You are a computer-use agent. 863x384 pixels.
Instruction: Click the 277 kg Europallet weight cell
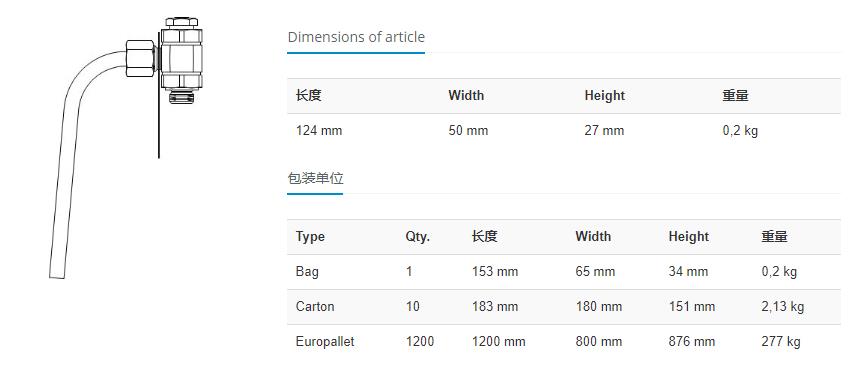click(x=781, y=342)
